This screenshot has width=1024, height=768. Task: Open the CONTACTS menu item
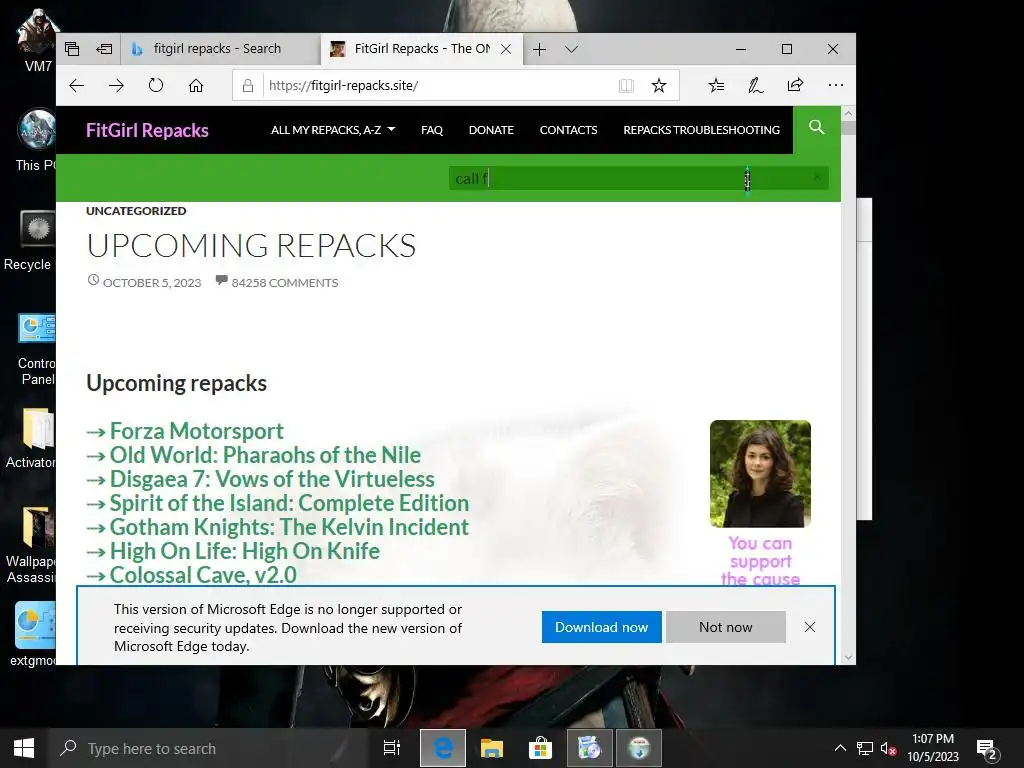(x=568, y=130)
